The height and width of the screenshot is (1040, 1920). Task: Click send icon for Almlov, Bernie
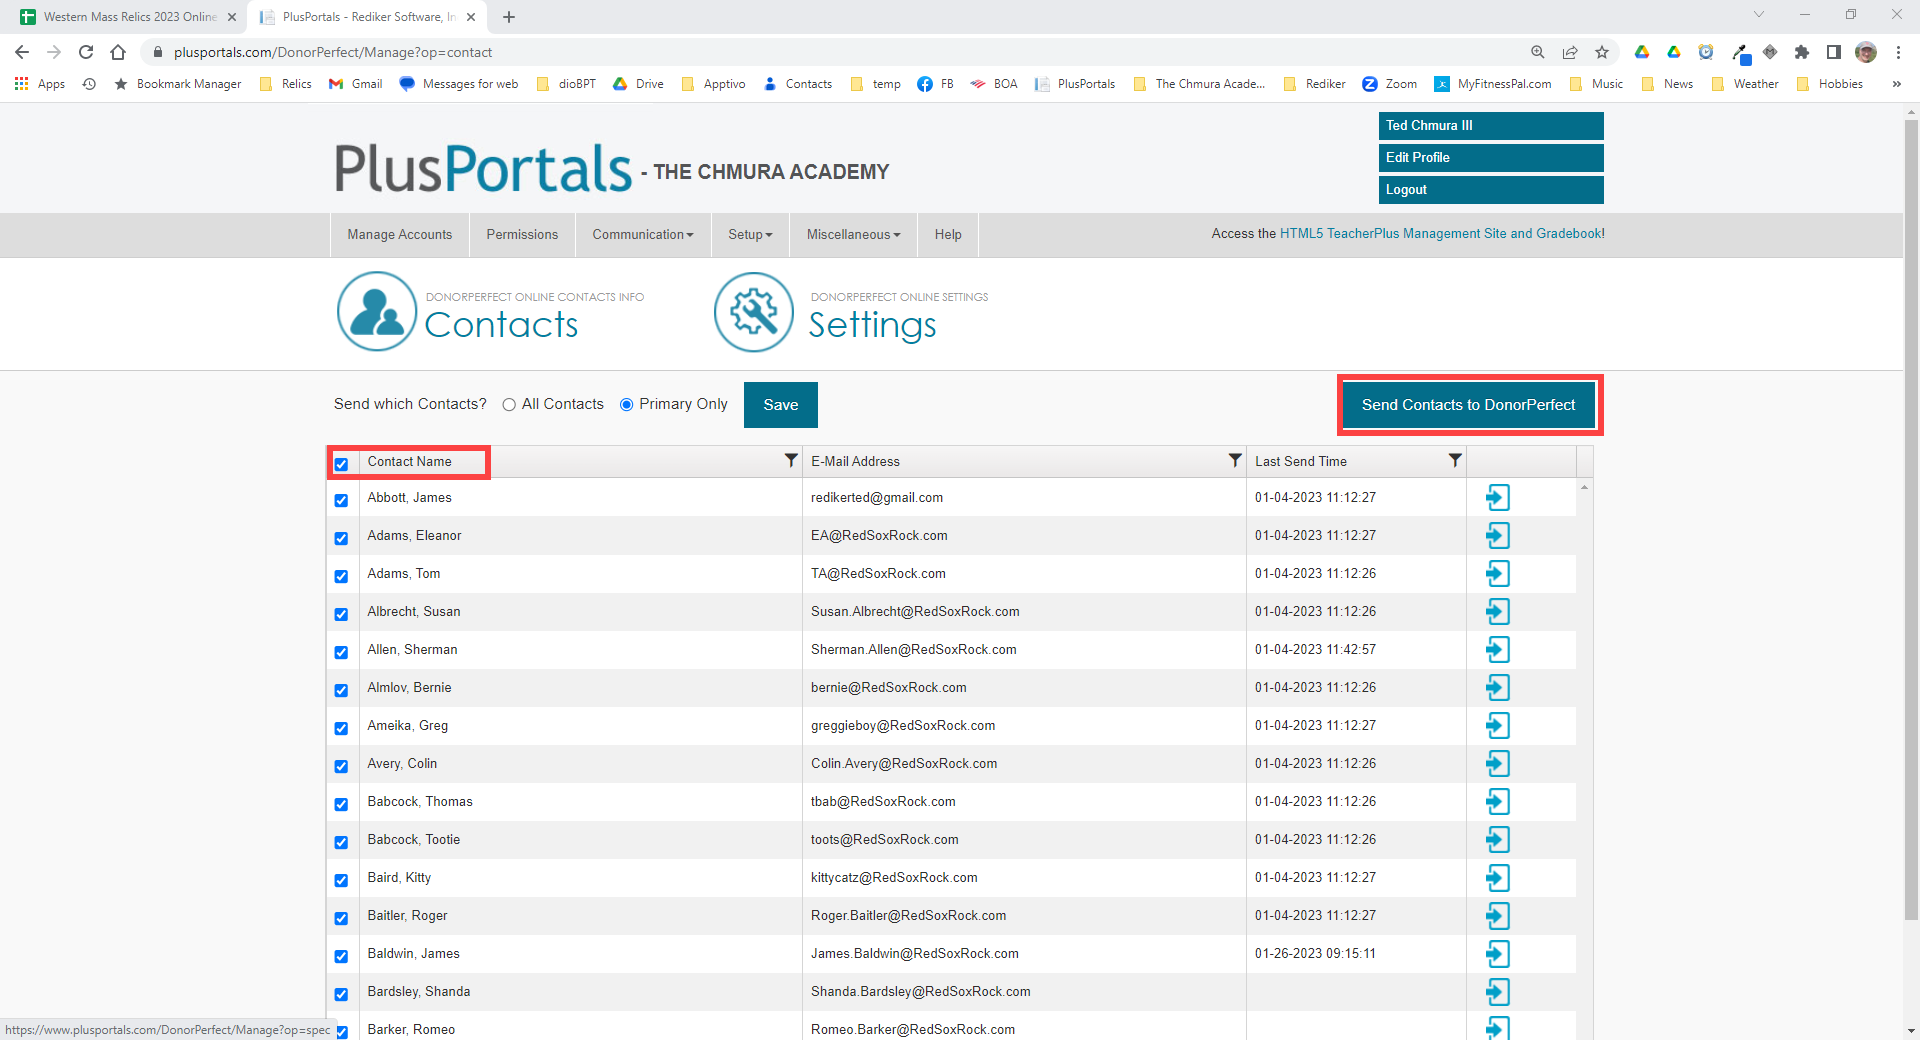tap(1497, 687)
